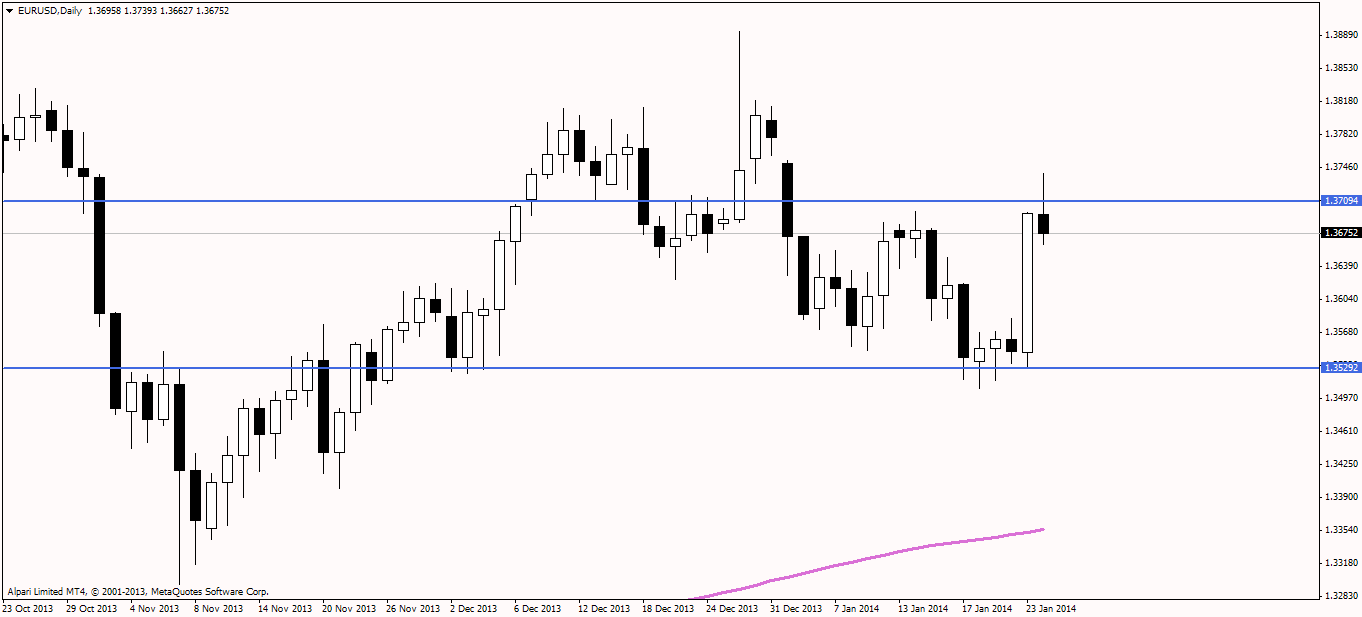Click the low value 1.36627 in header

point(177,10)
